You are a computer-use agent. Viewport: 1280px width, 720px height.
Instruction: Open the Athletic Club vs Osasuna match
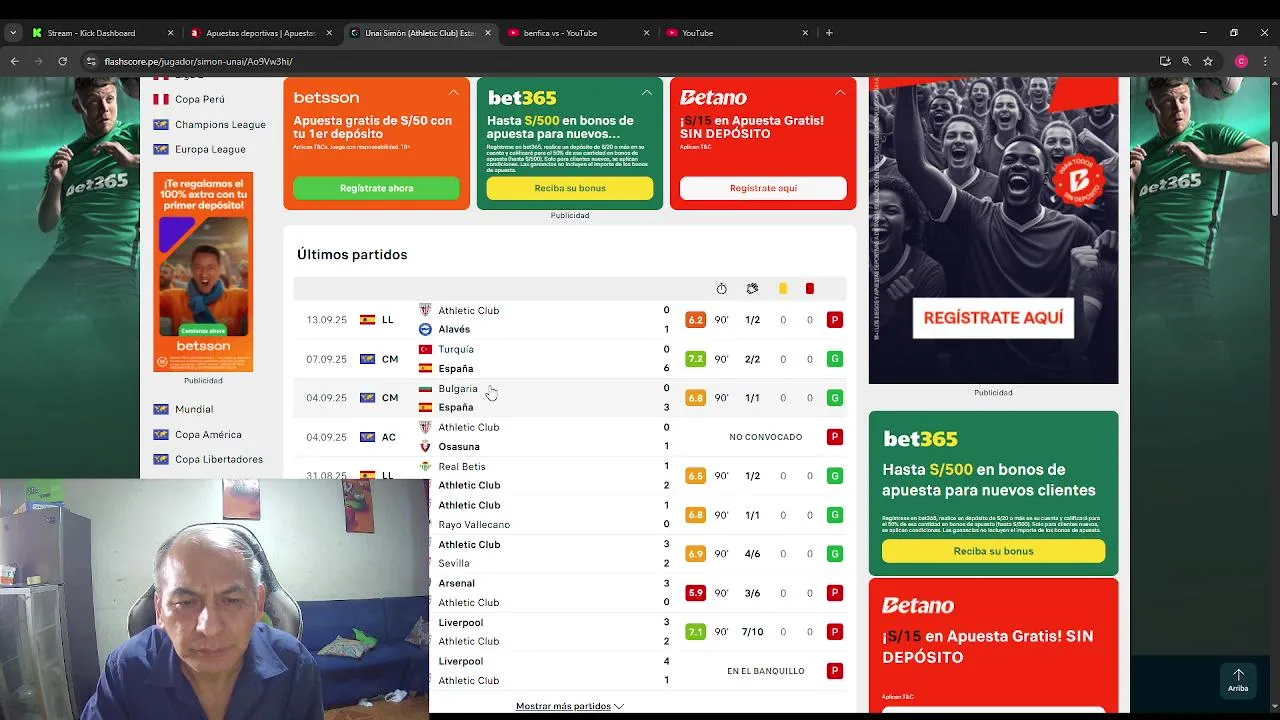570,437
